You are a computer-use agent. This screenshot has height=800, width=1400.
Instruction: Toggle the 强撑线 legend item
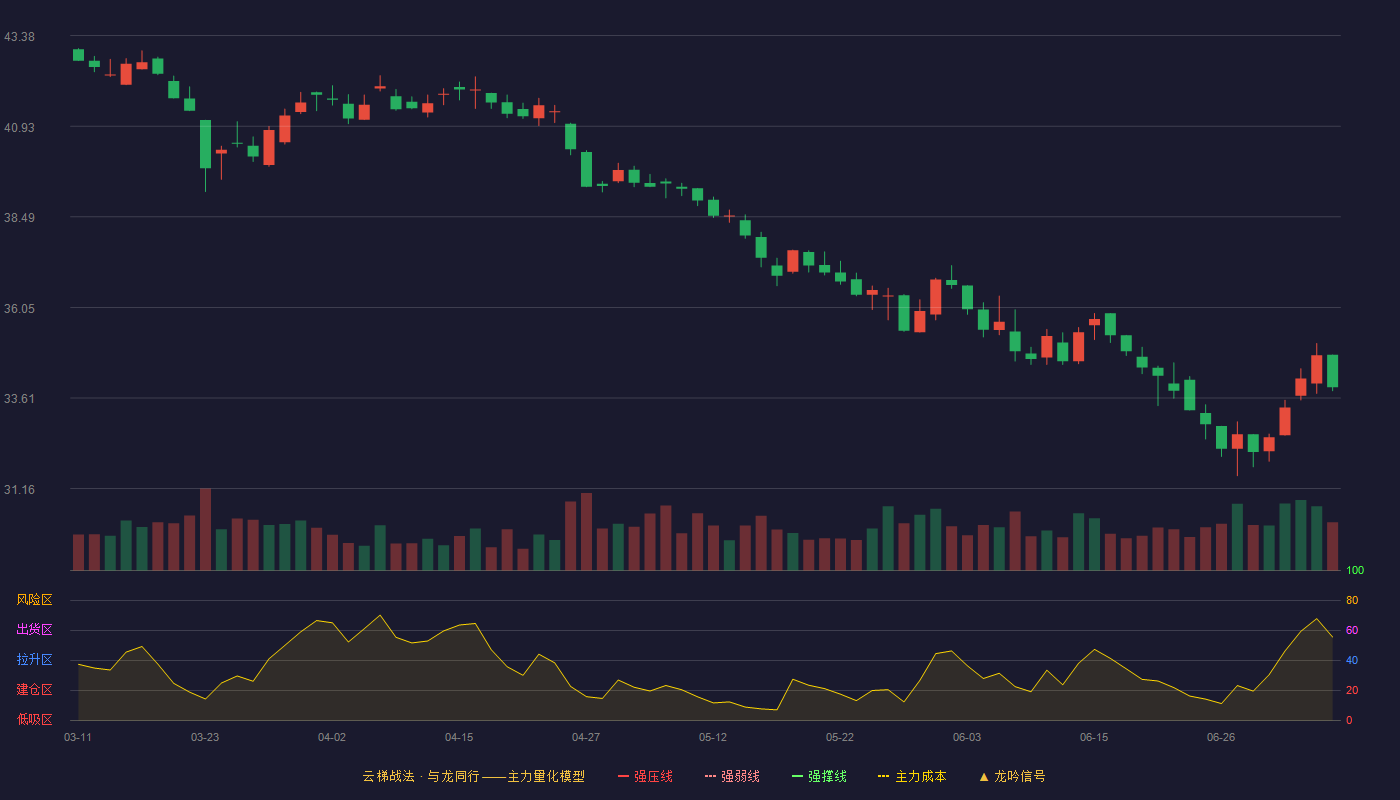coord(819,776)
